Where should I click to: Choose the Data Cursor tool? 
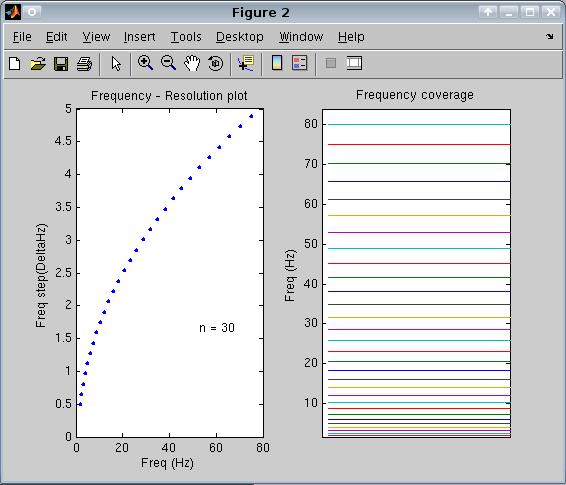point(246,63)
